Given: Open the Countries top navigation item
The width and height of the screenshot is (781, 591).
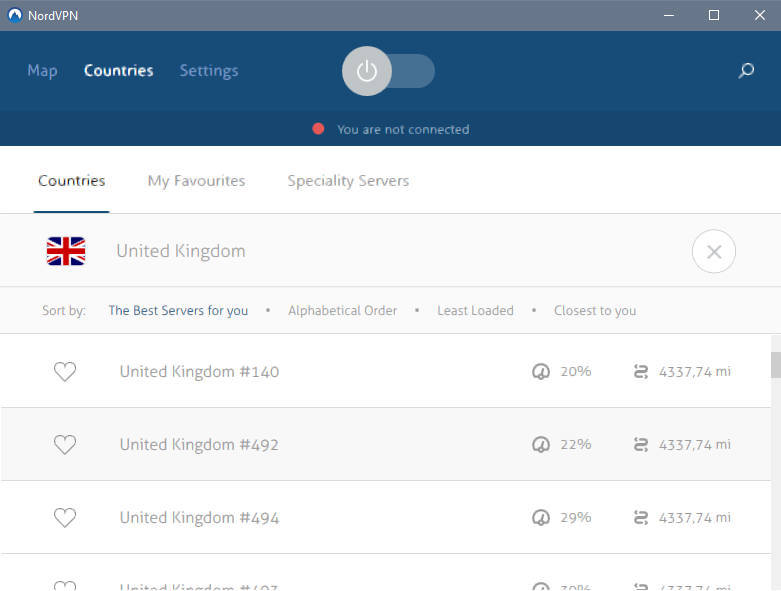Looking at the screenshot, I should (x=119, y=71).
